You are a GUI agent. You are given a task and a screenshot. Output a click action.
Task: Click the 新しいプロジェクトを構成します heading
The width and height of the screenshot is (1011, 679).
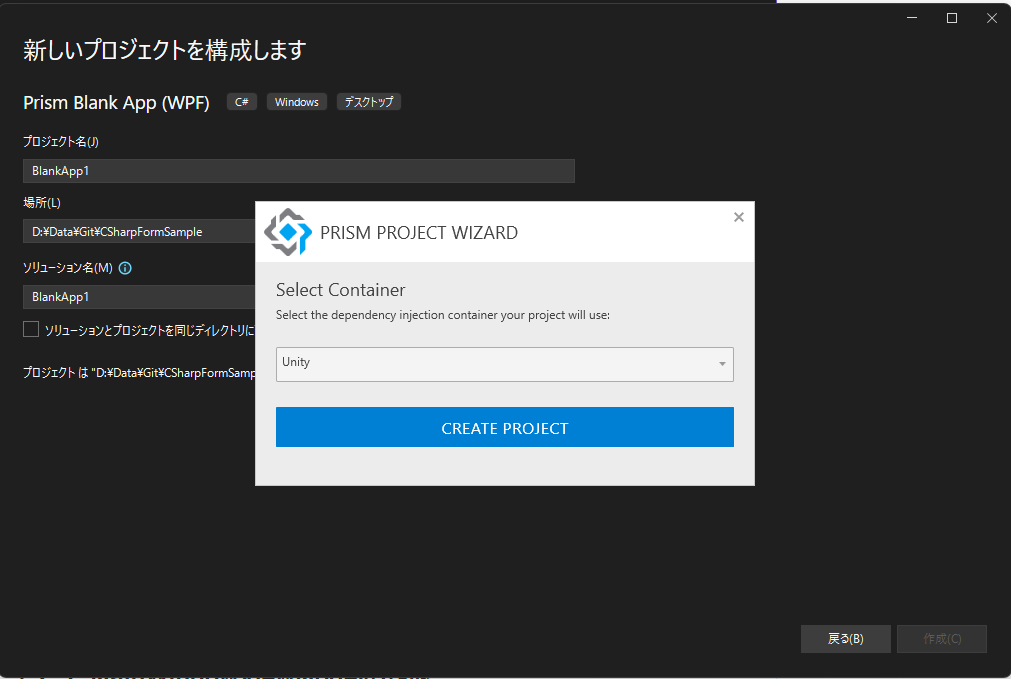point(164,50)
